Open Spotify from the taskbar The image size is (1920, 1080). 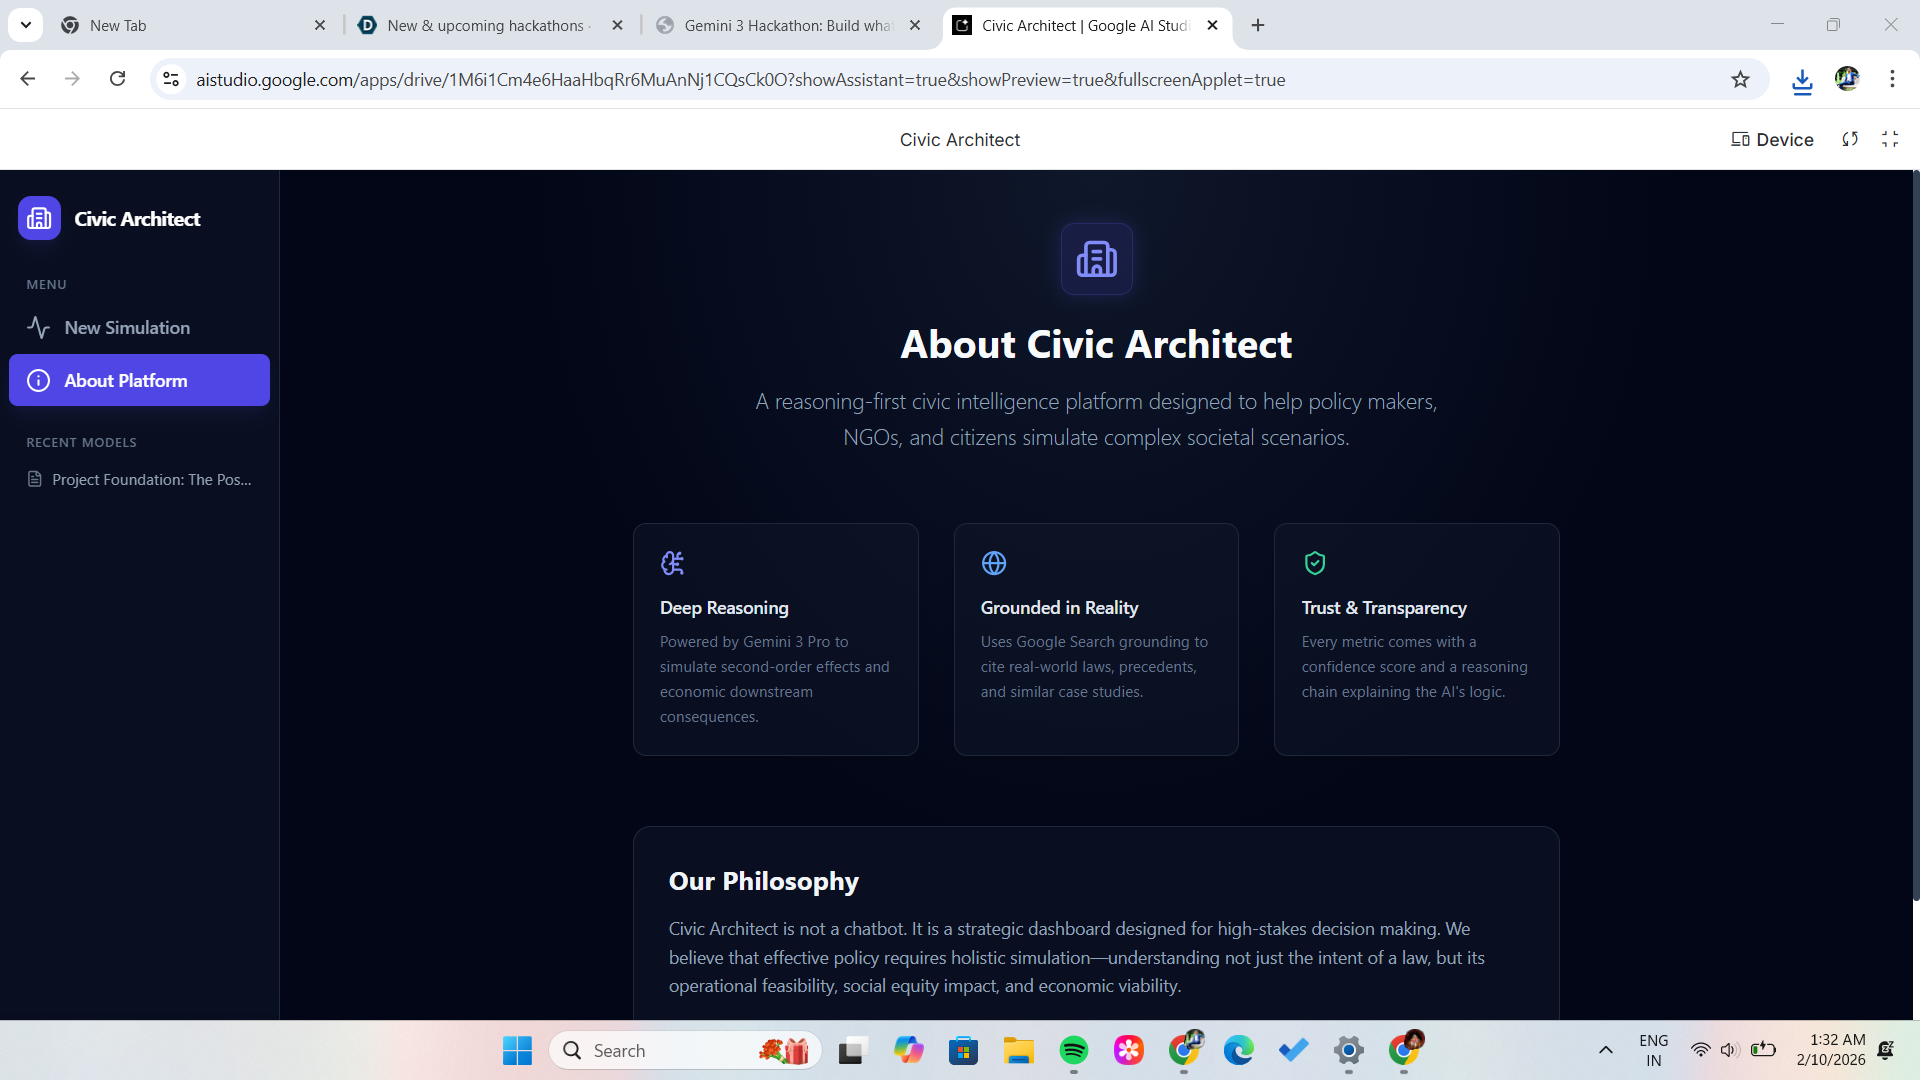pyautogui.click(x=1073, y=1050)
